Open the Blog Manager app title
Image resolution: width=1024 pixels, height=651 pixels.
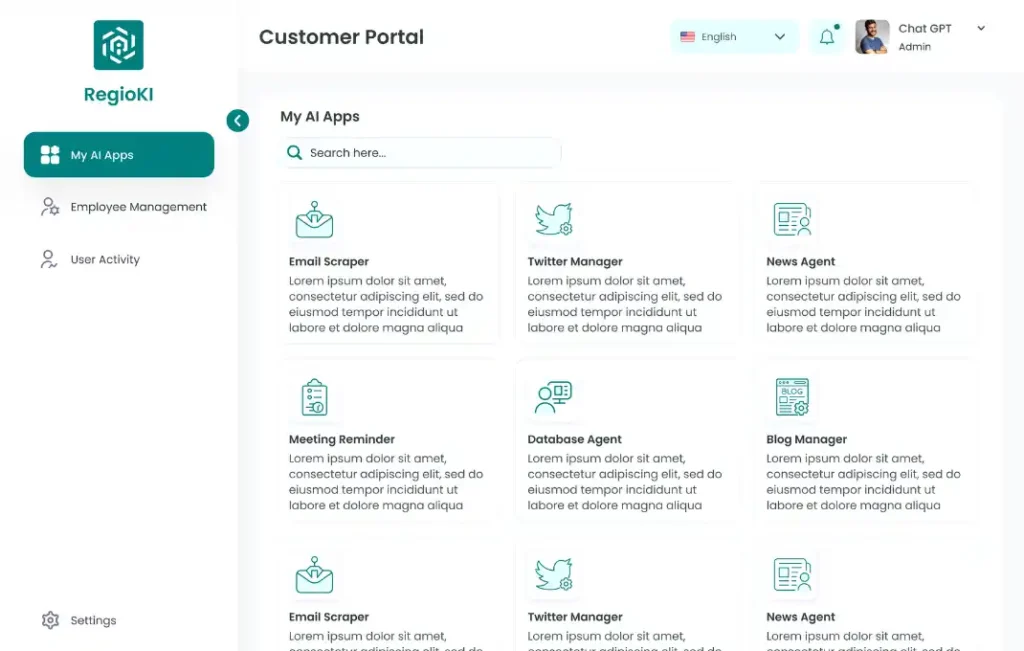click(x=806, y=440)
